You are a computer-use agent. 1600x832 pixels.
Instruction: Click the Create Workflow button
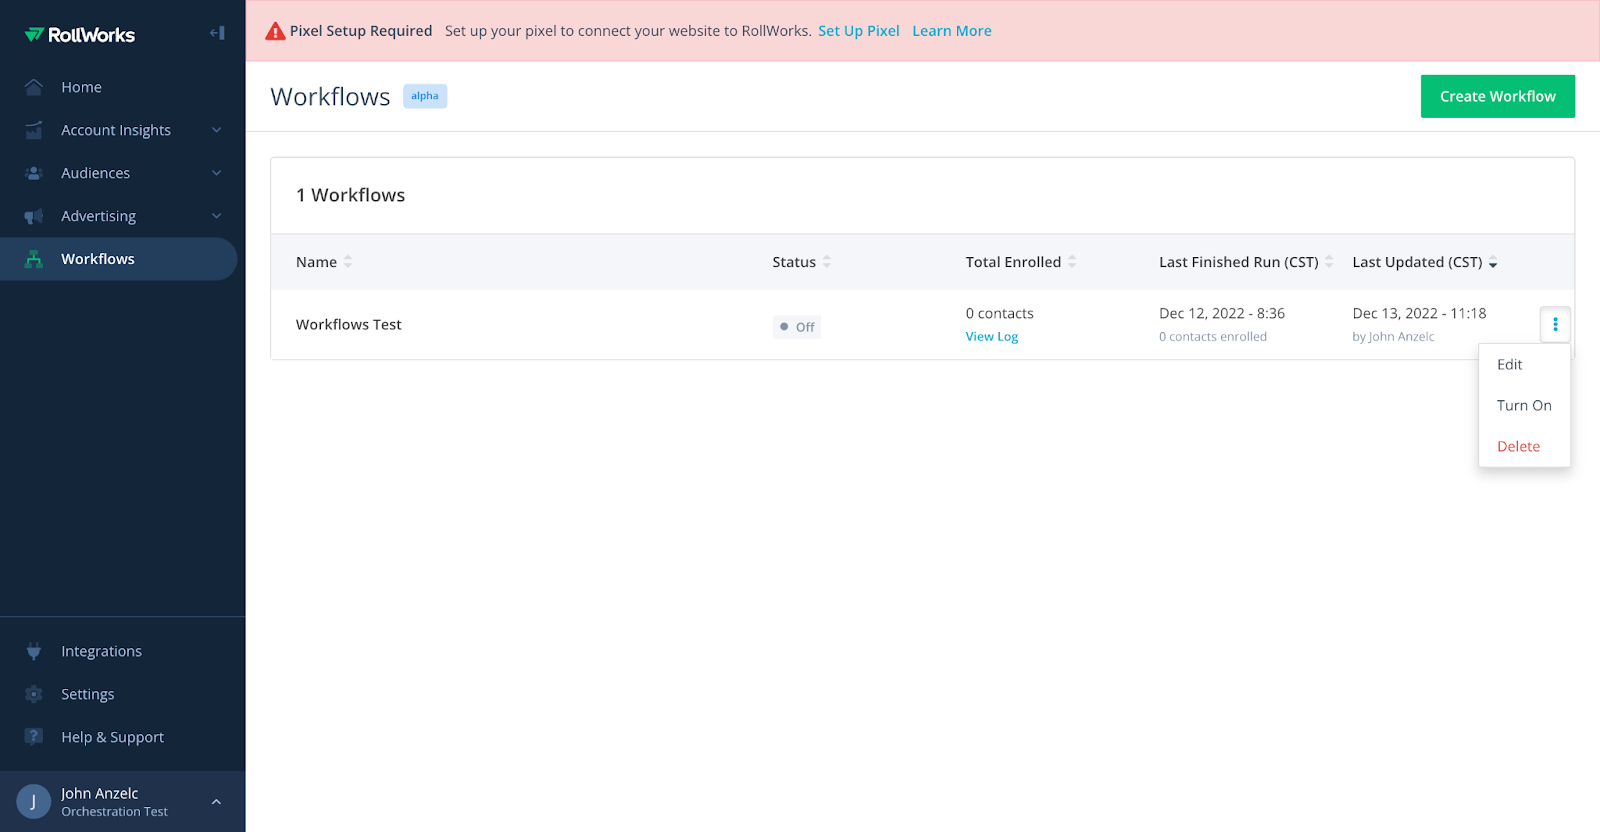click(1497, 96)
